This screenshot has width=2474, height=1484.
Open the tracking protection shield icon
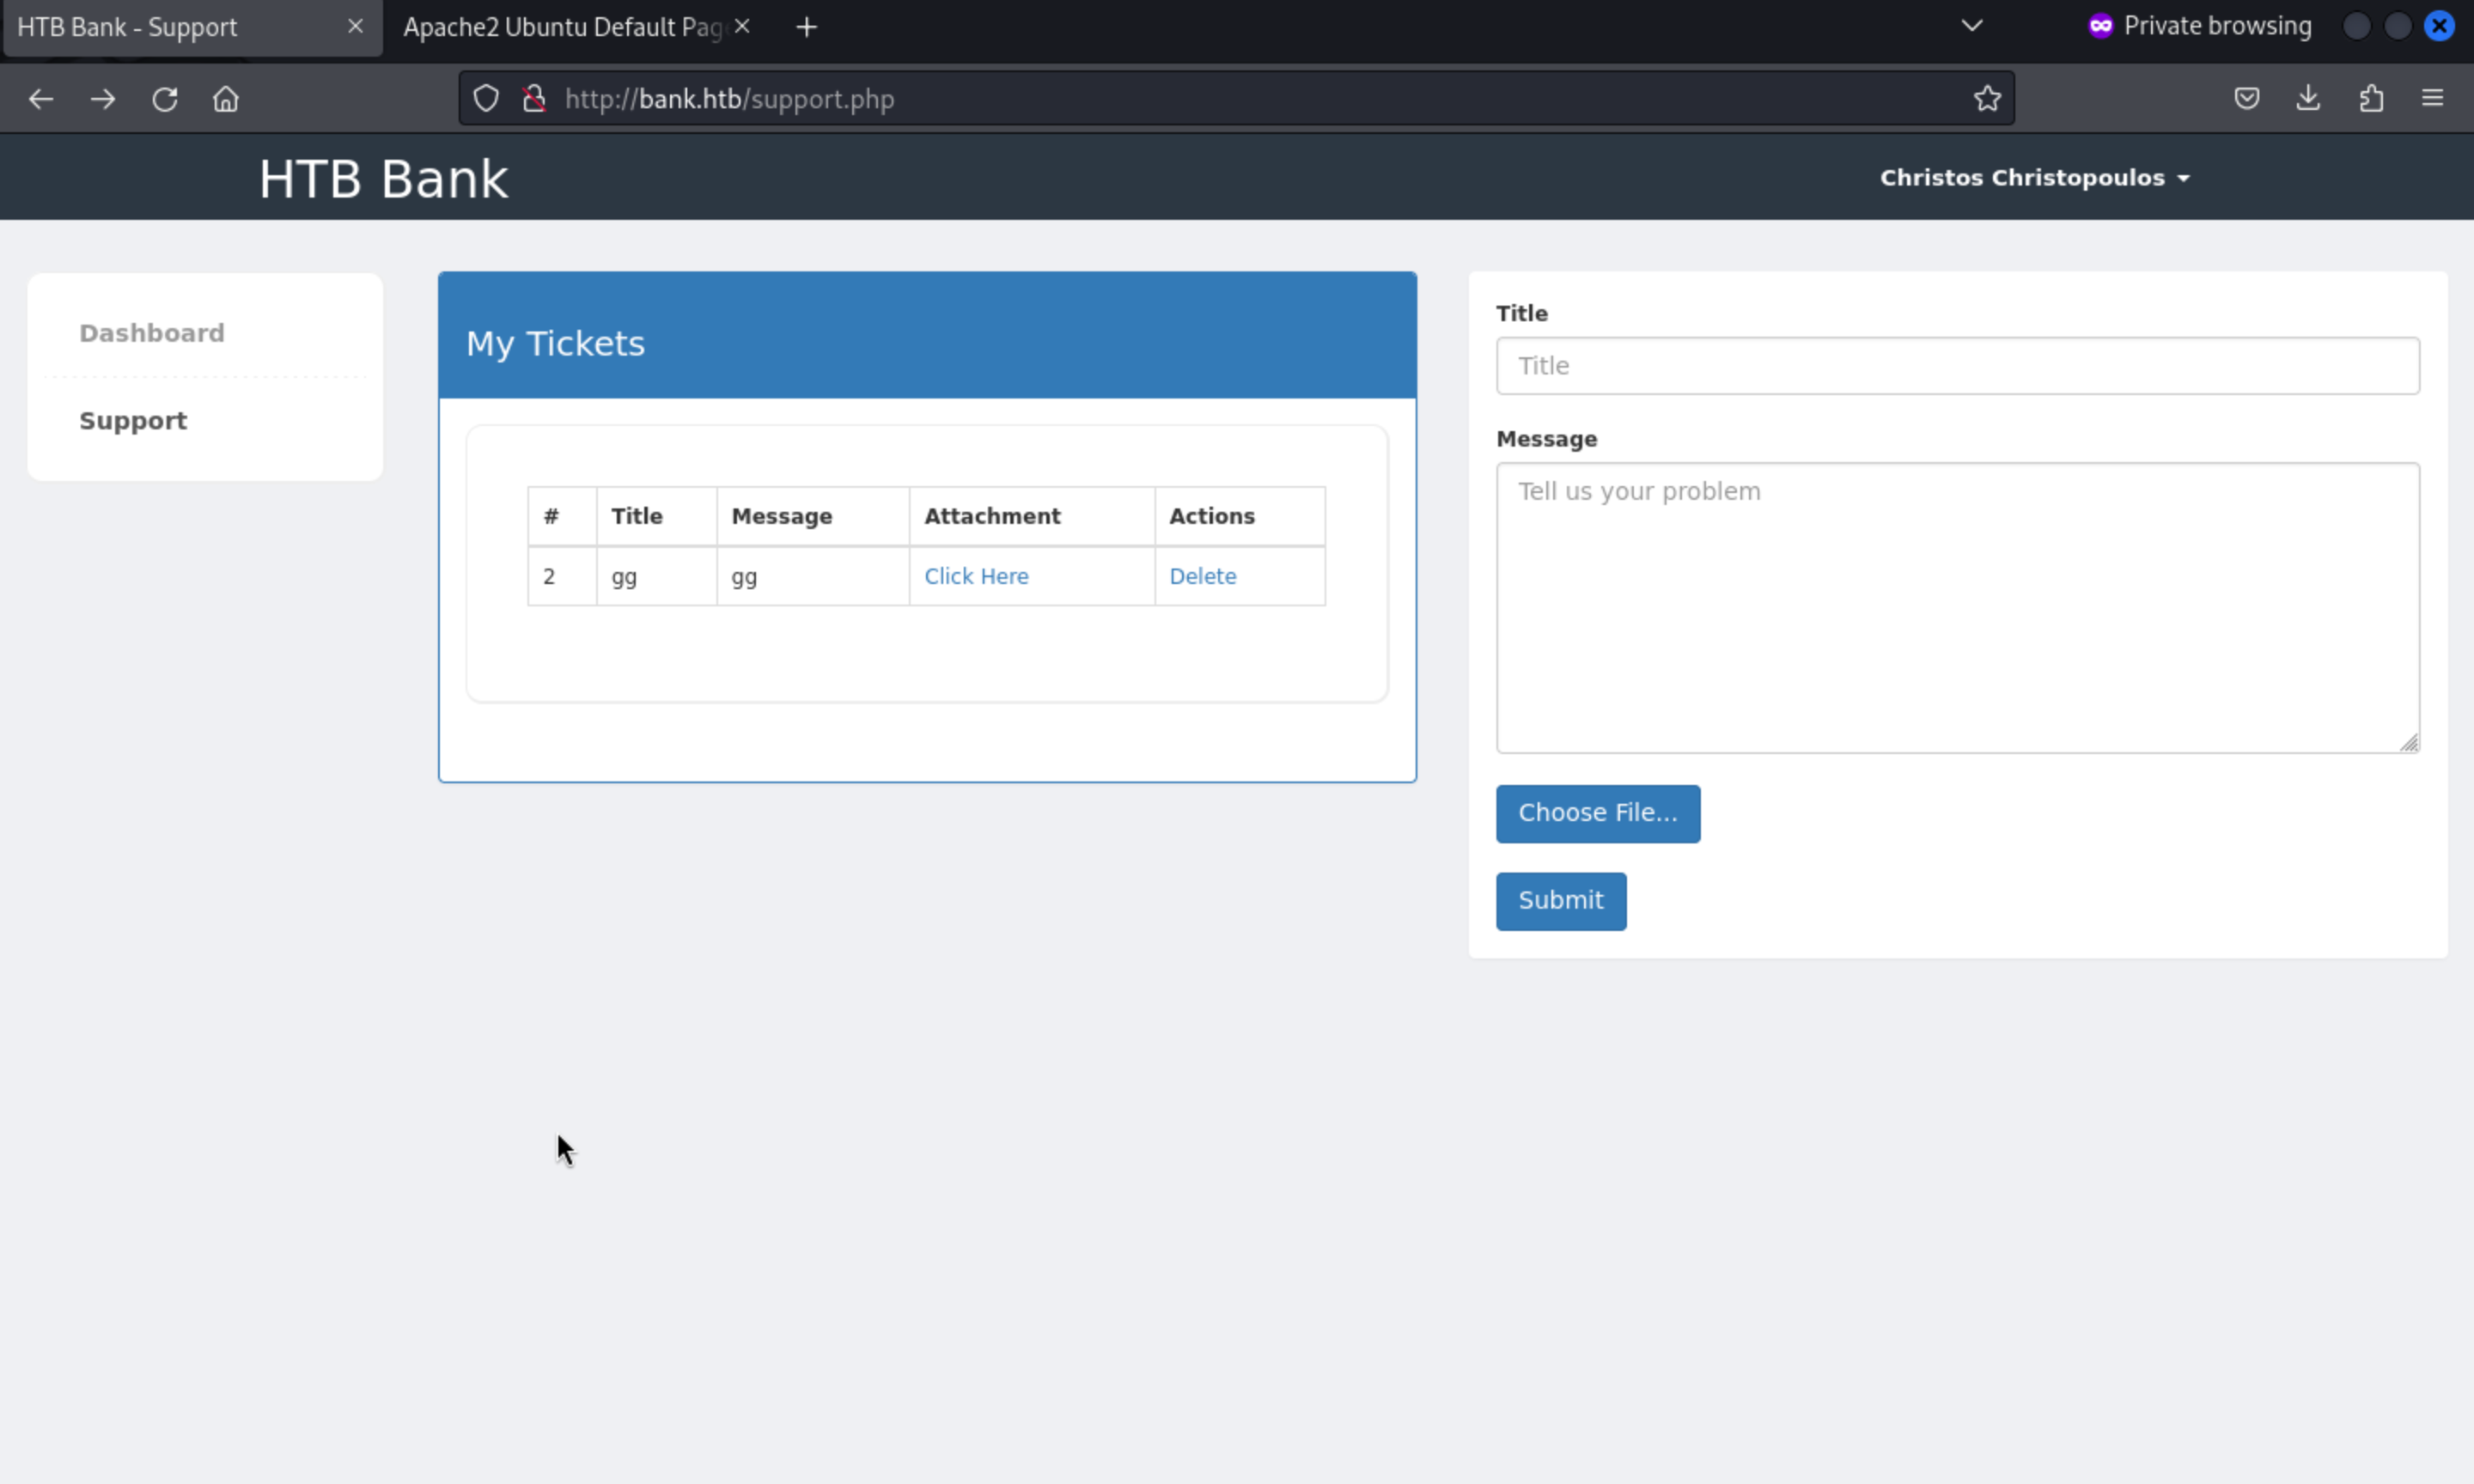point(486,99)
